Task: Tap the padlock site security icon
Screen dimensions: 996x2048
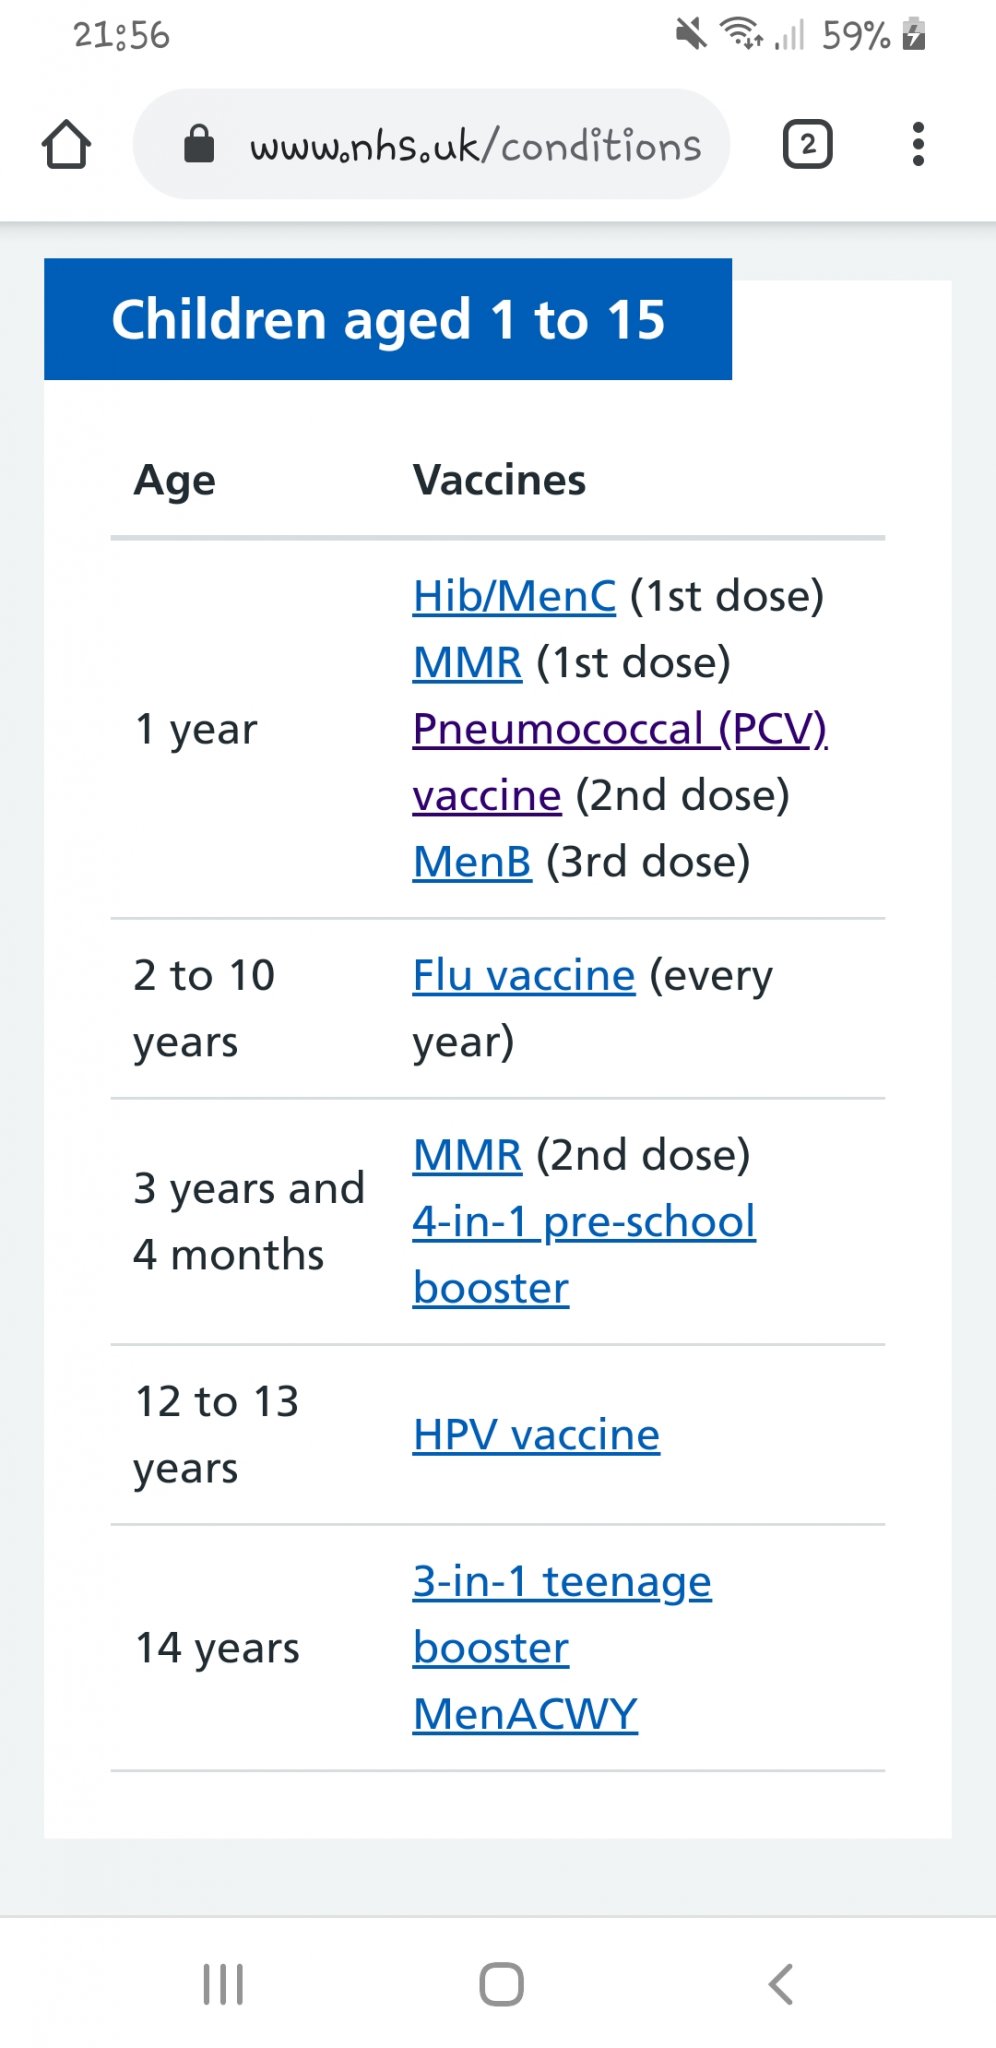Action: click(199, 144)
